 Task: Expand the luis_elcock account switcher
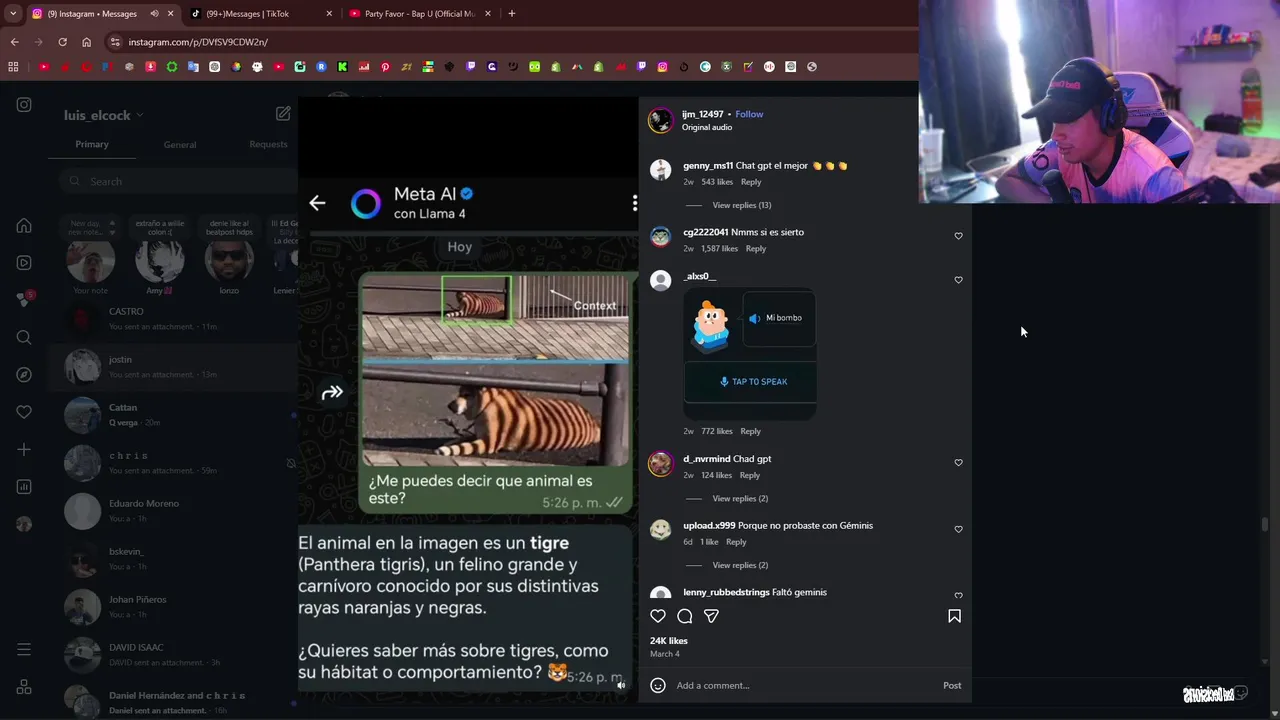(x=104, y=115)
